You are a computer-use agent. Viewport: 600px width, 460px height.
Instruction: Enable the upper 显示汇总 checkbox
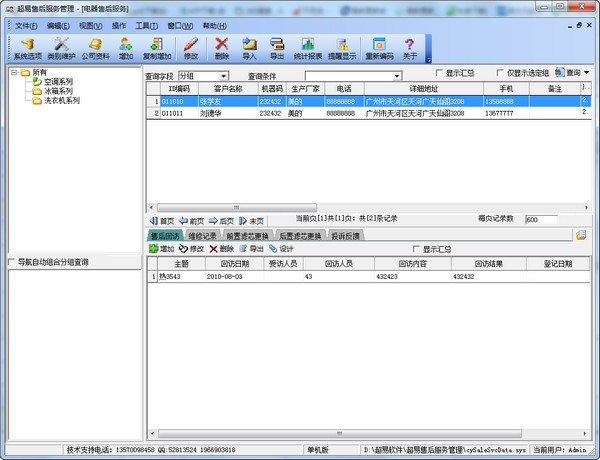click(x=440, y=74)
